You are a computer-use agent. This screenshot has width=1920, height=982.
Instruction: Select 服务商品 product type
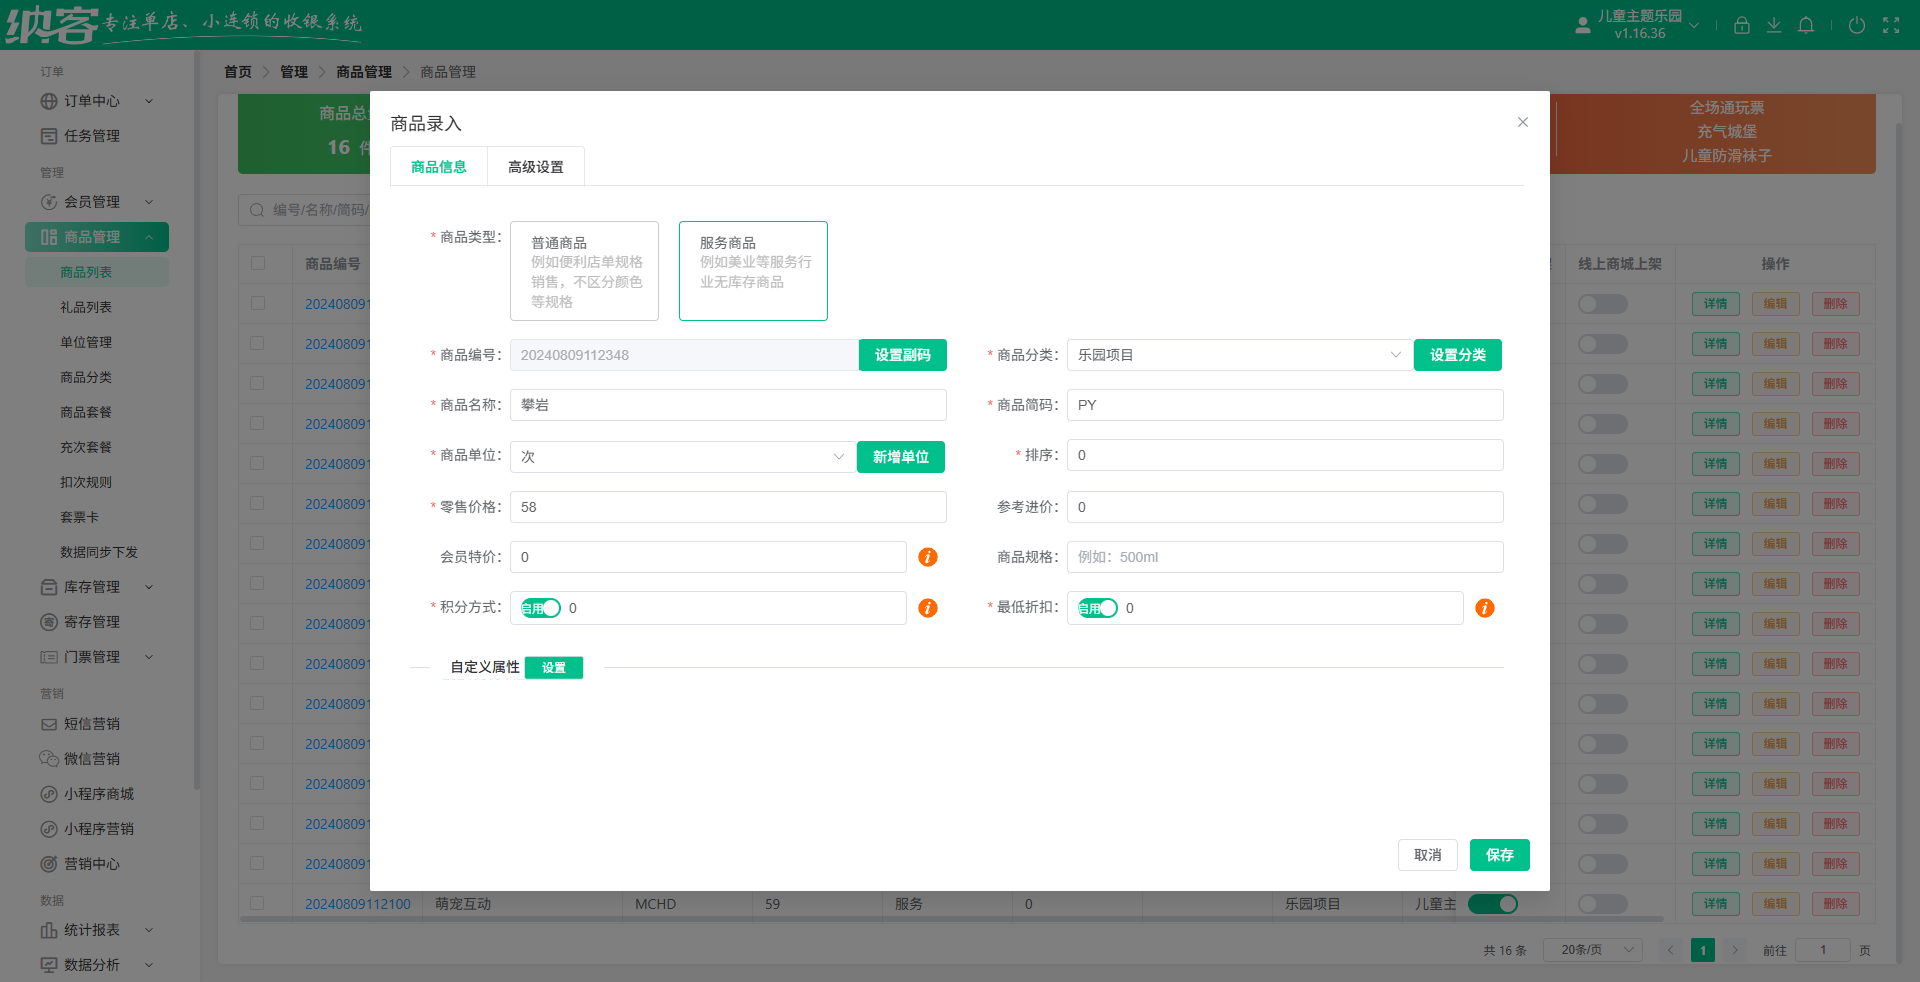(x=753, y=271)
